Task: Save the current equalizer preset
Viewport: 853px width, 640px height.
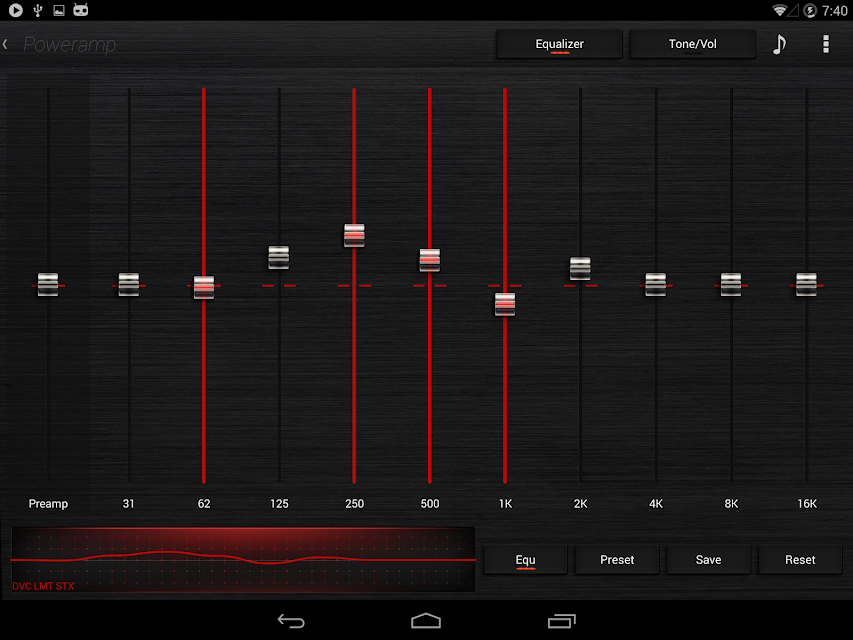Action: tap(708, 560)
